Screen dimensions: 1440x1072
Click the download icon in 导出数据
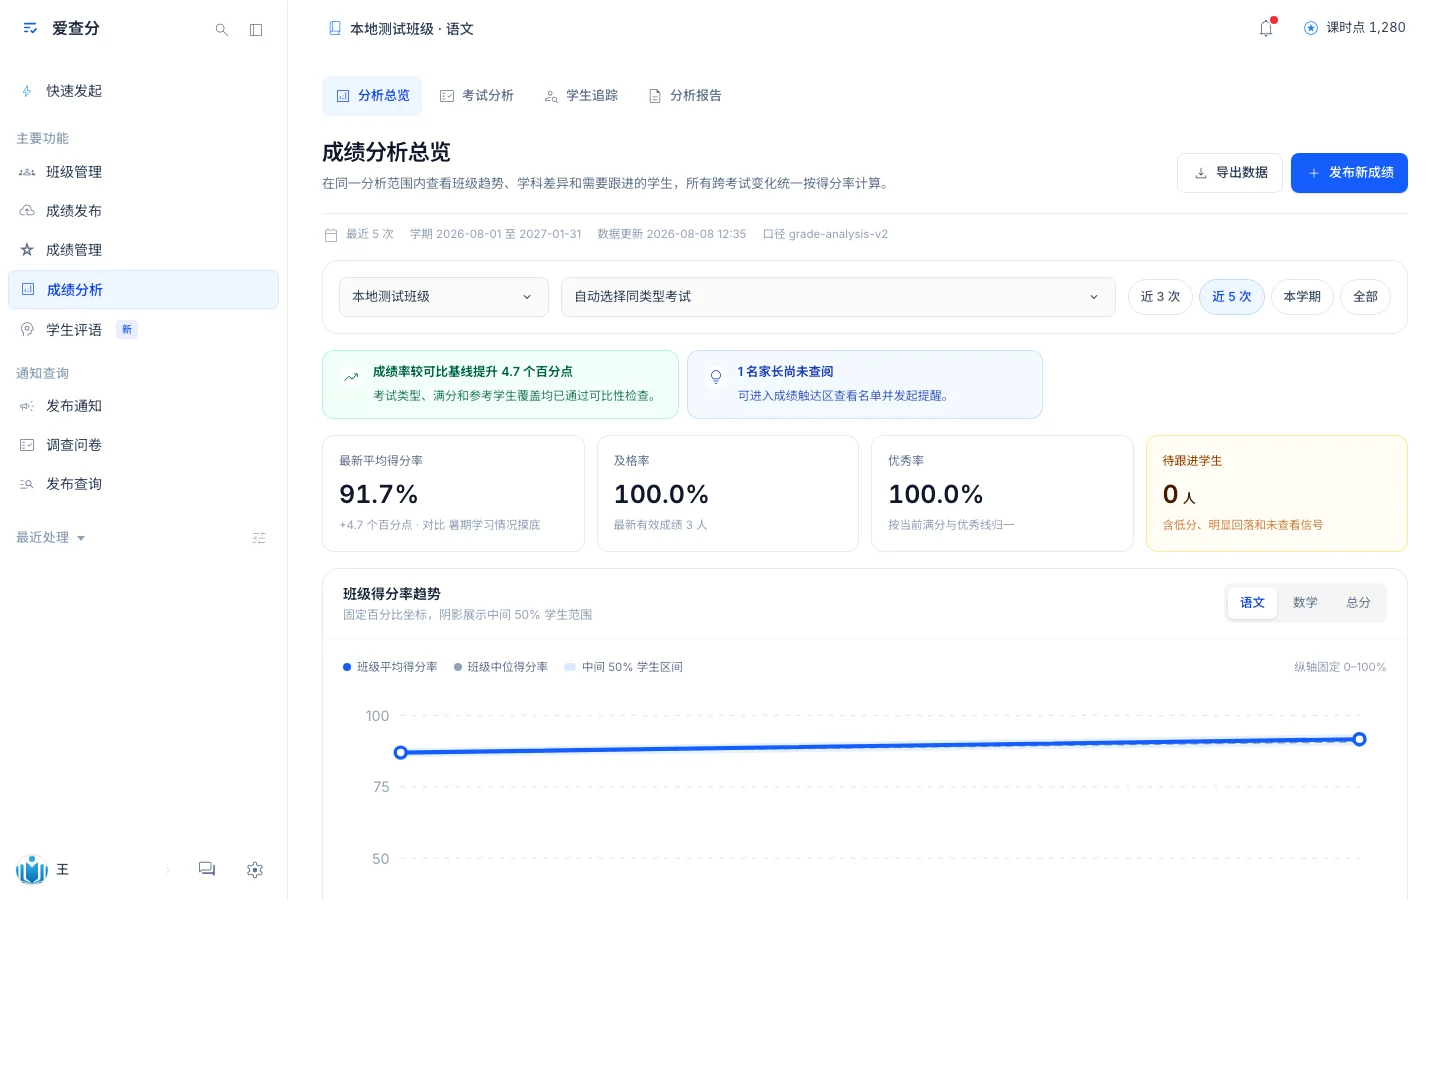tap(1201, 173)
